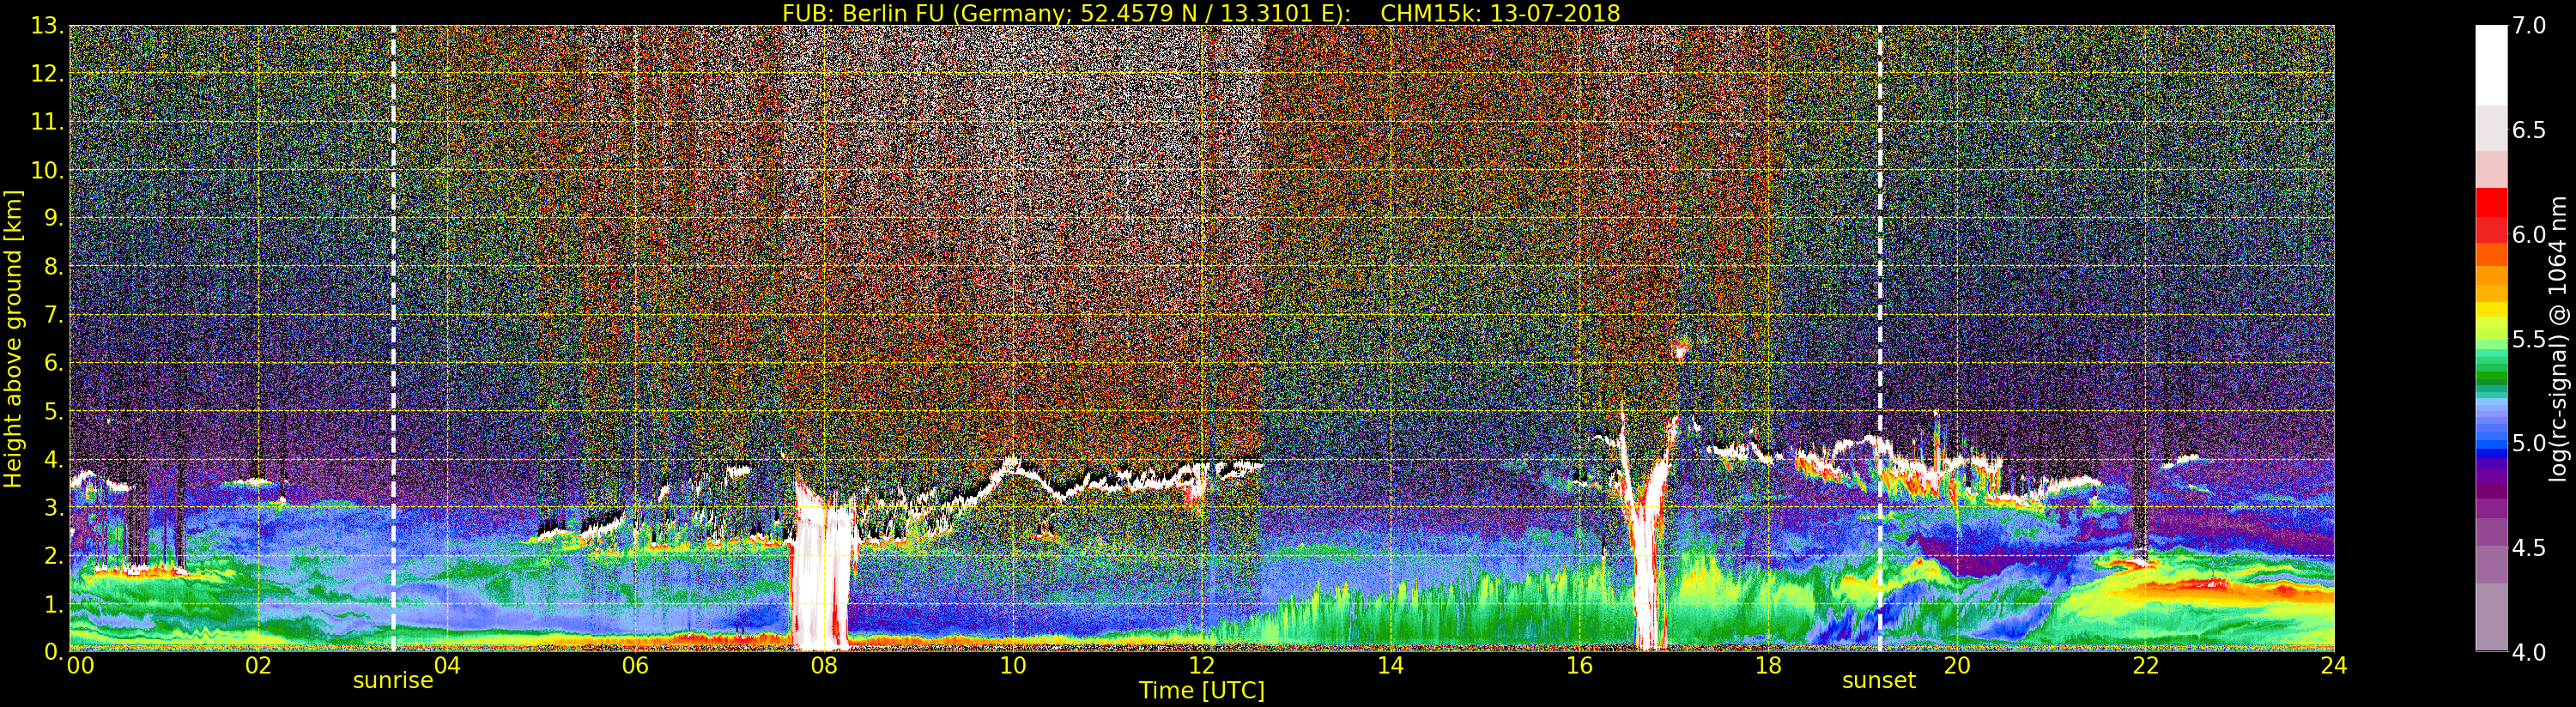Click the '24' time axis tick label
The height and width of the screenshot is (707, 2576).
[2334, 665]
